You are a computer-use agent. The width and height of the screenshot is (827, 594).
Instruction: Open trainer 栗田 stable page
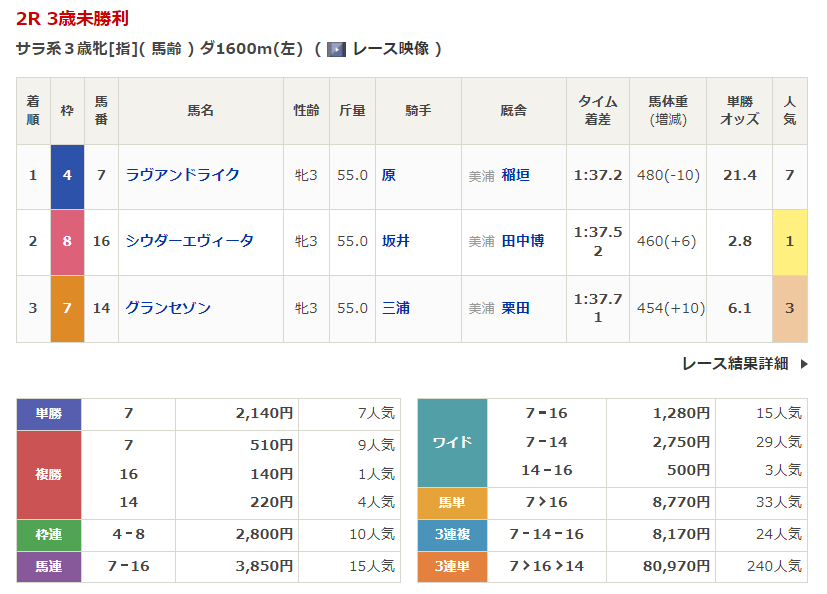(516, 308)
